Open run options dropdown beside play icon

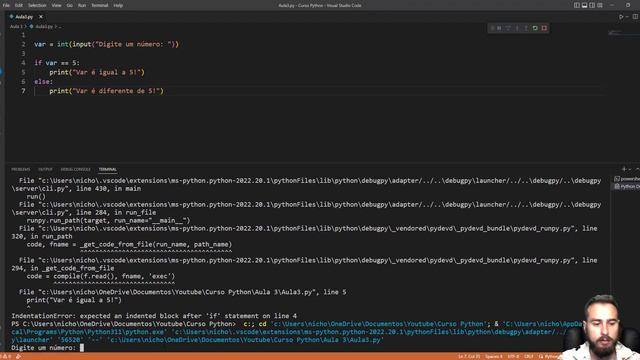(627, 17)
